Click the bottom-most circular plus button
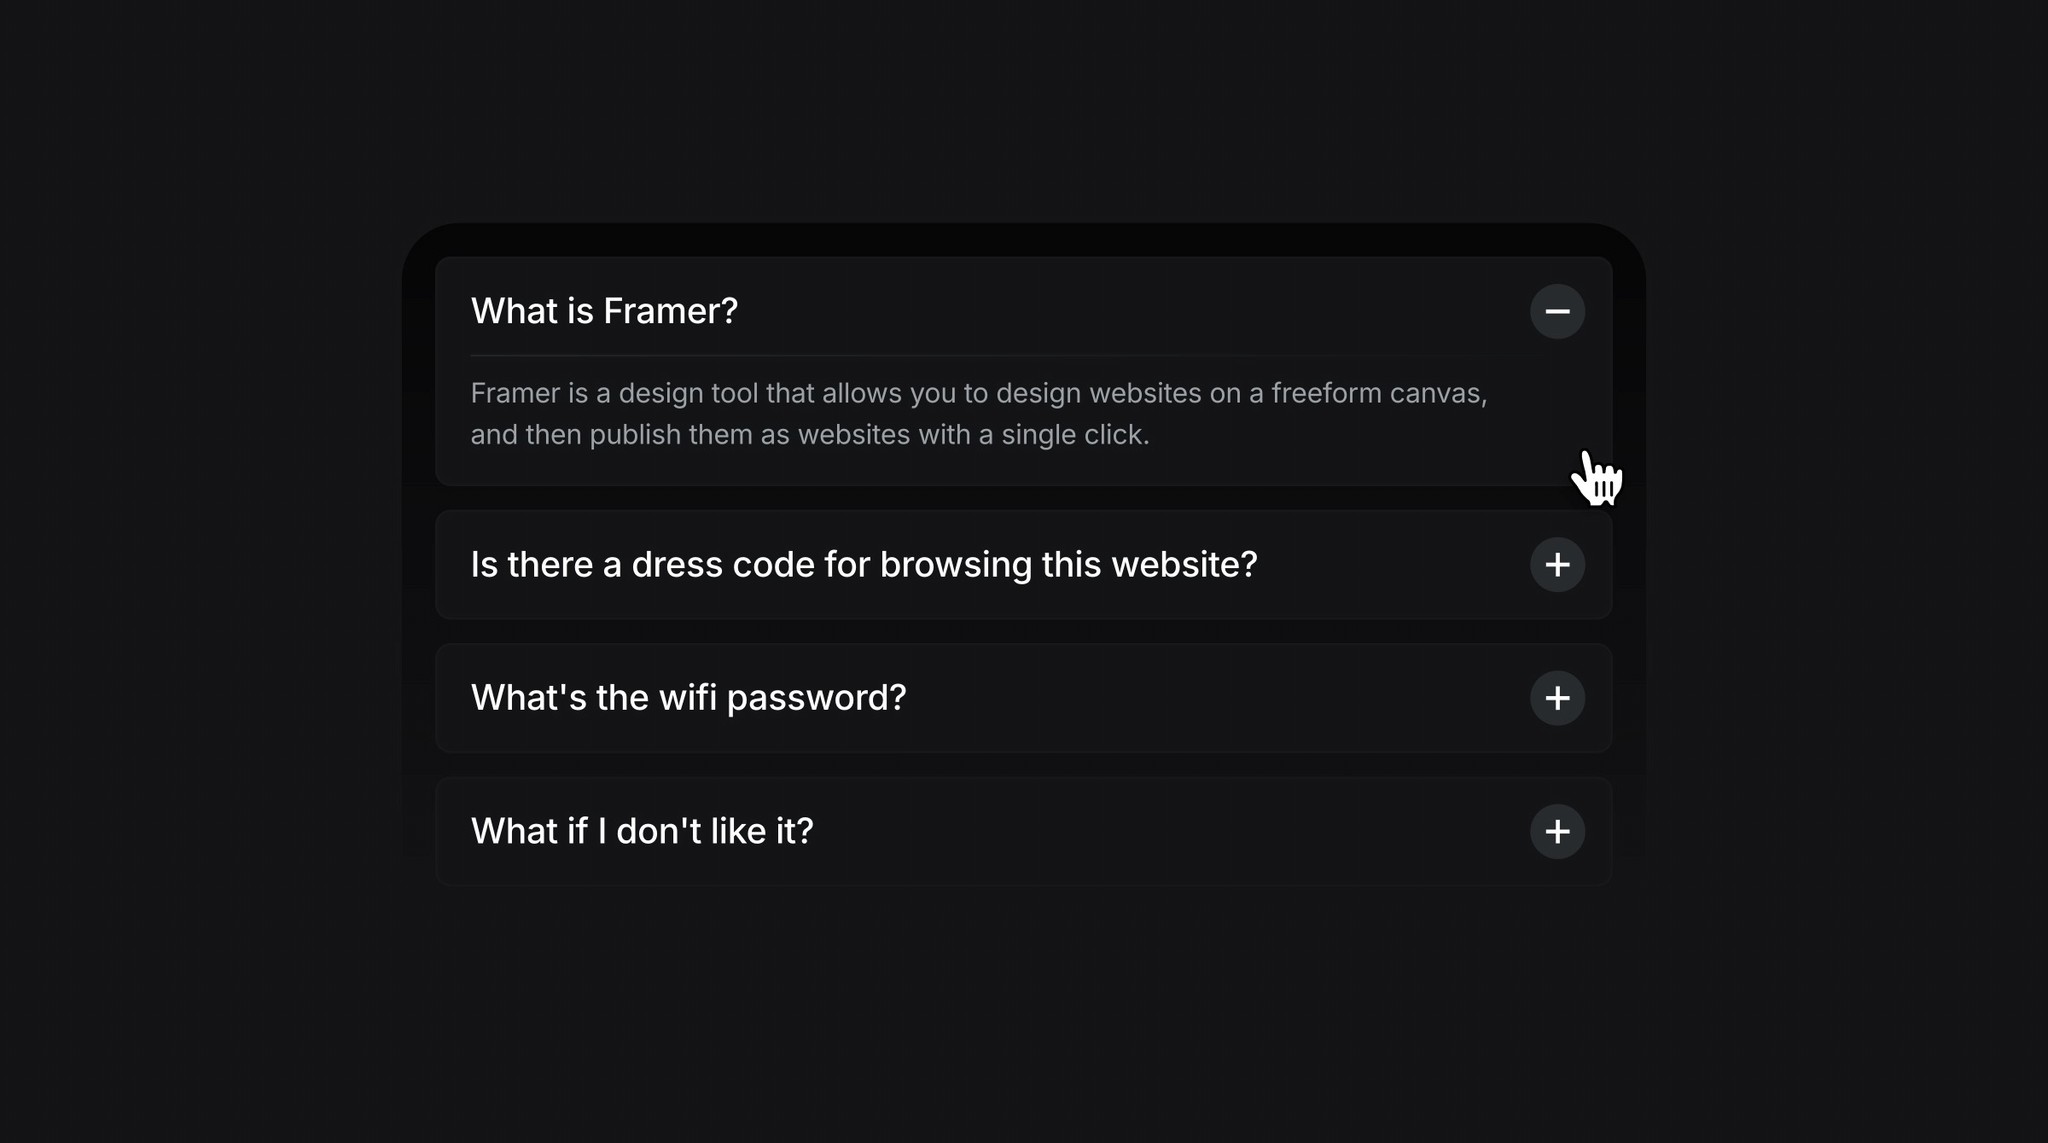 pyautogui.click(x=1558, y=831)
